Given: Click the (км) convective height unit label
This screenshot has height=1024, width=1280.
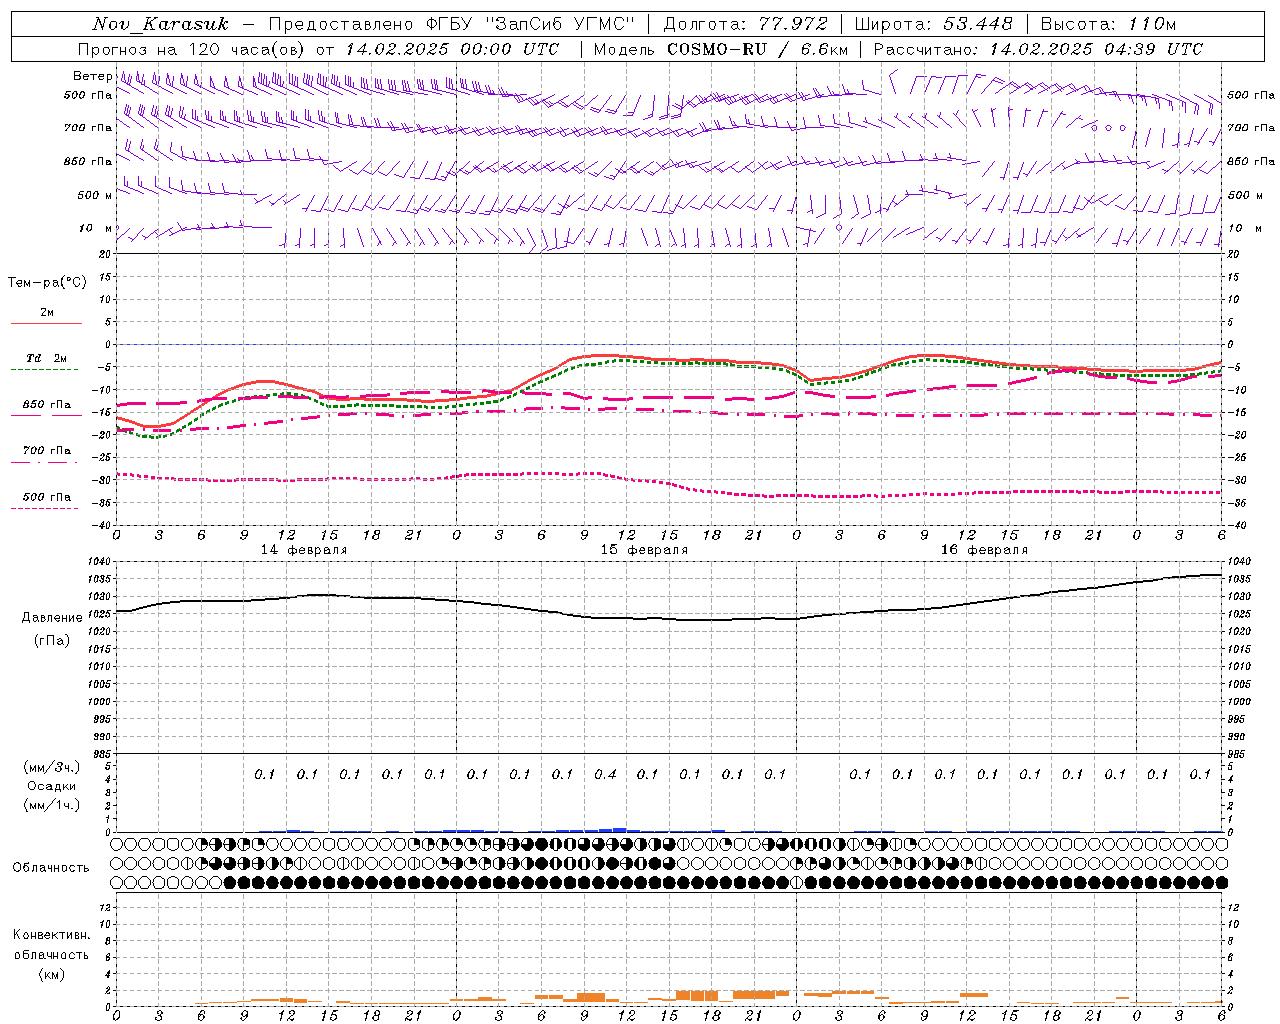Looking at the screenshot, I should (51, 974).
